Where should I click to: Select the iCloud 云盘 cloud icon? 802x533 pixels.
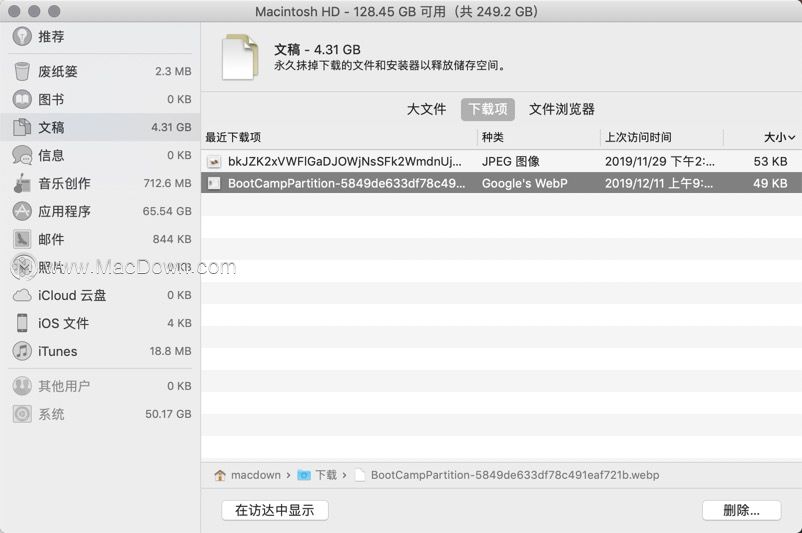(x=22, y=295)
